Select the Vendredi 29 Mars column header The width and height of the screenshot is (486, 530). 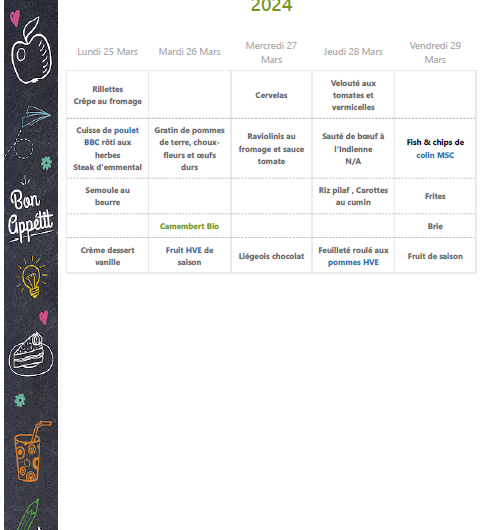click(x=435, y=52)
